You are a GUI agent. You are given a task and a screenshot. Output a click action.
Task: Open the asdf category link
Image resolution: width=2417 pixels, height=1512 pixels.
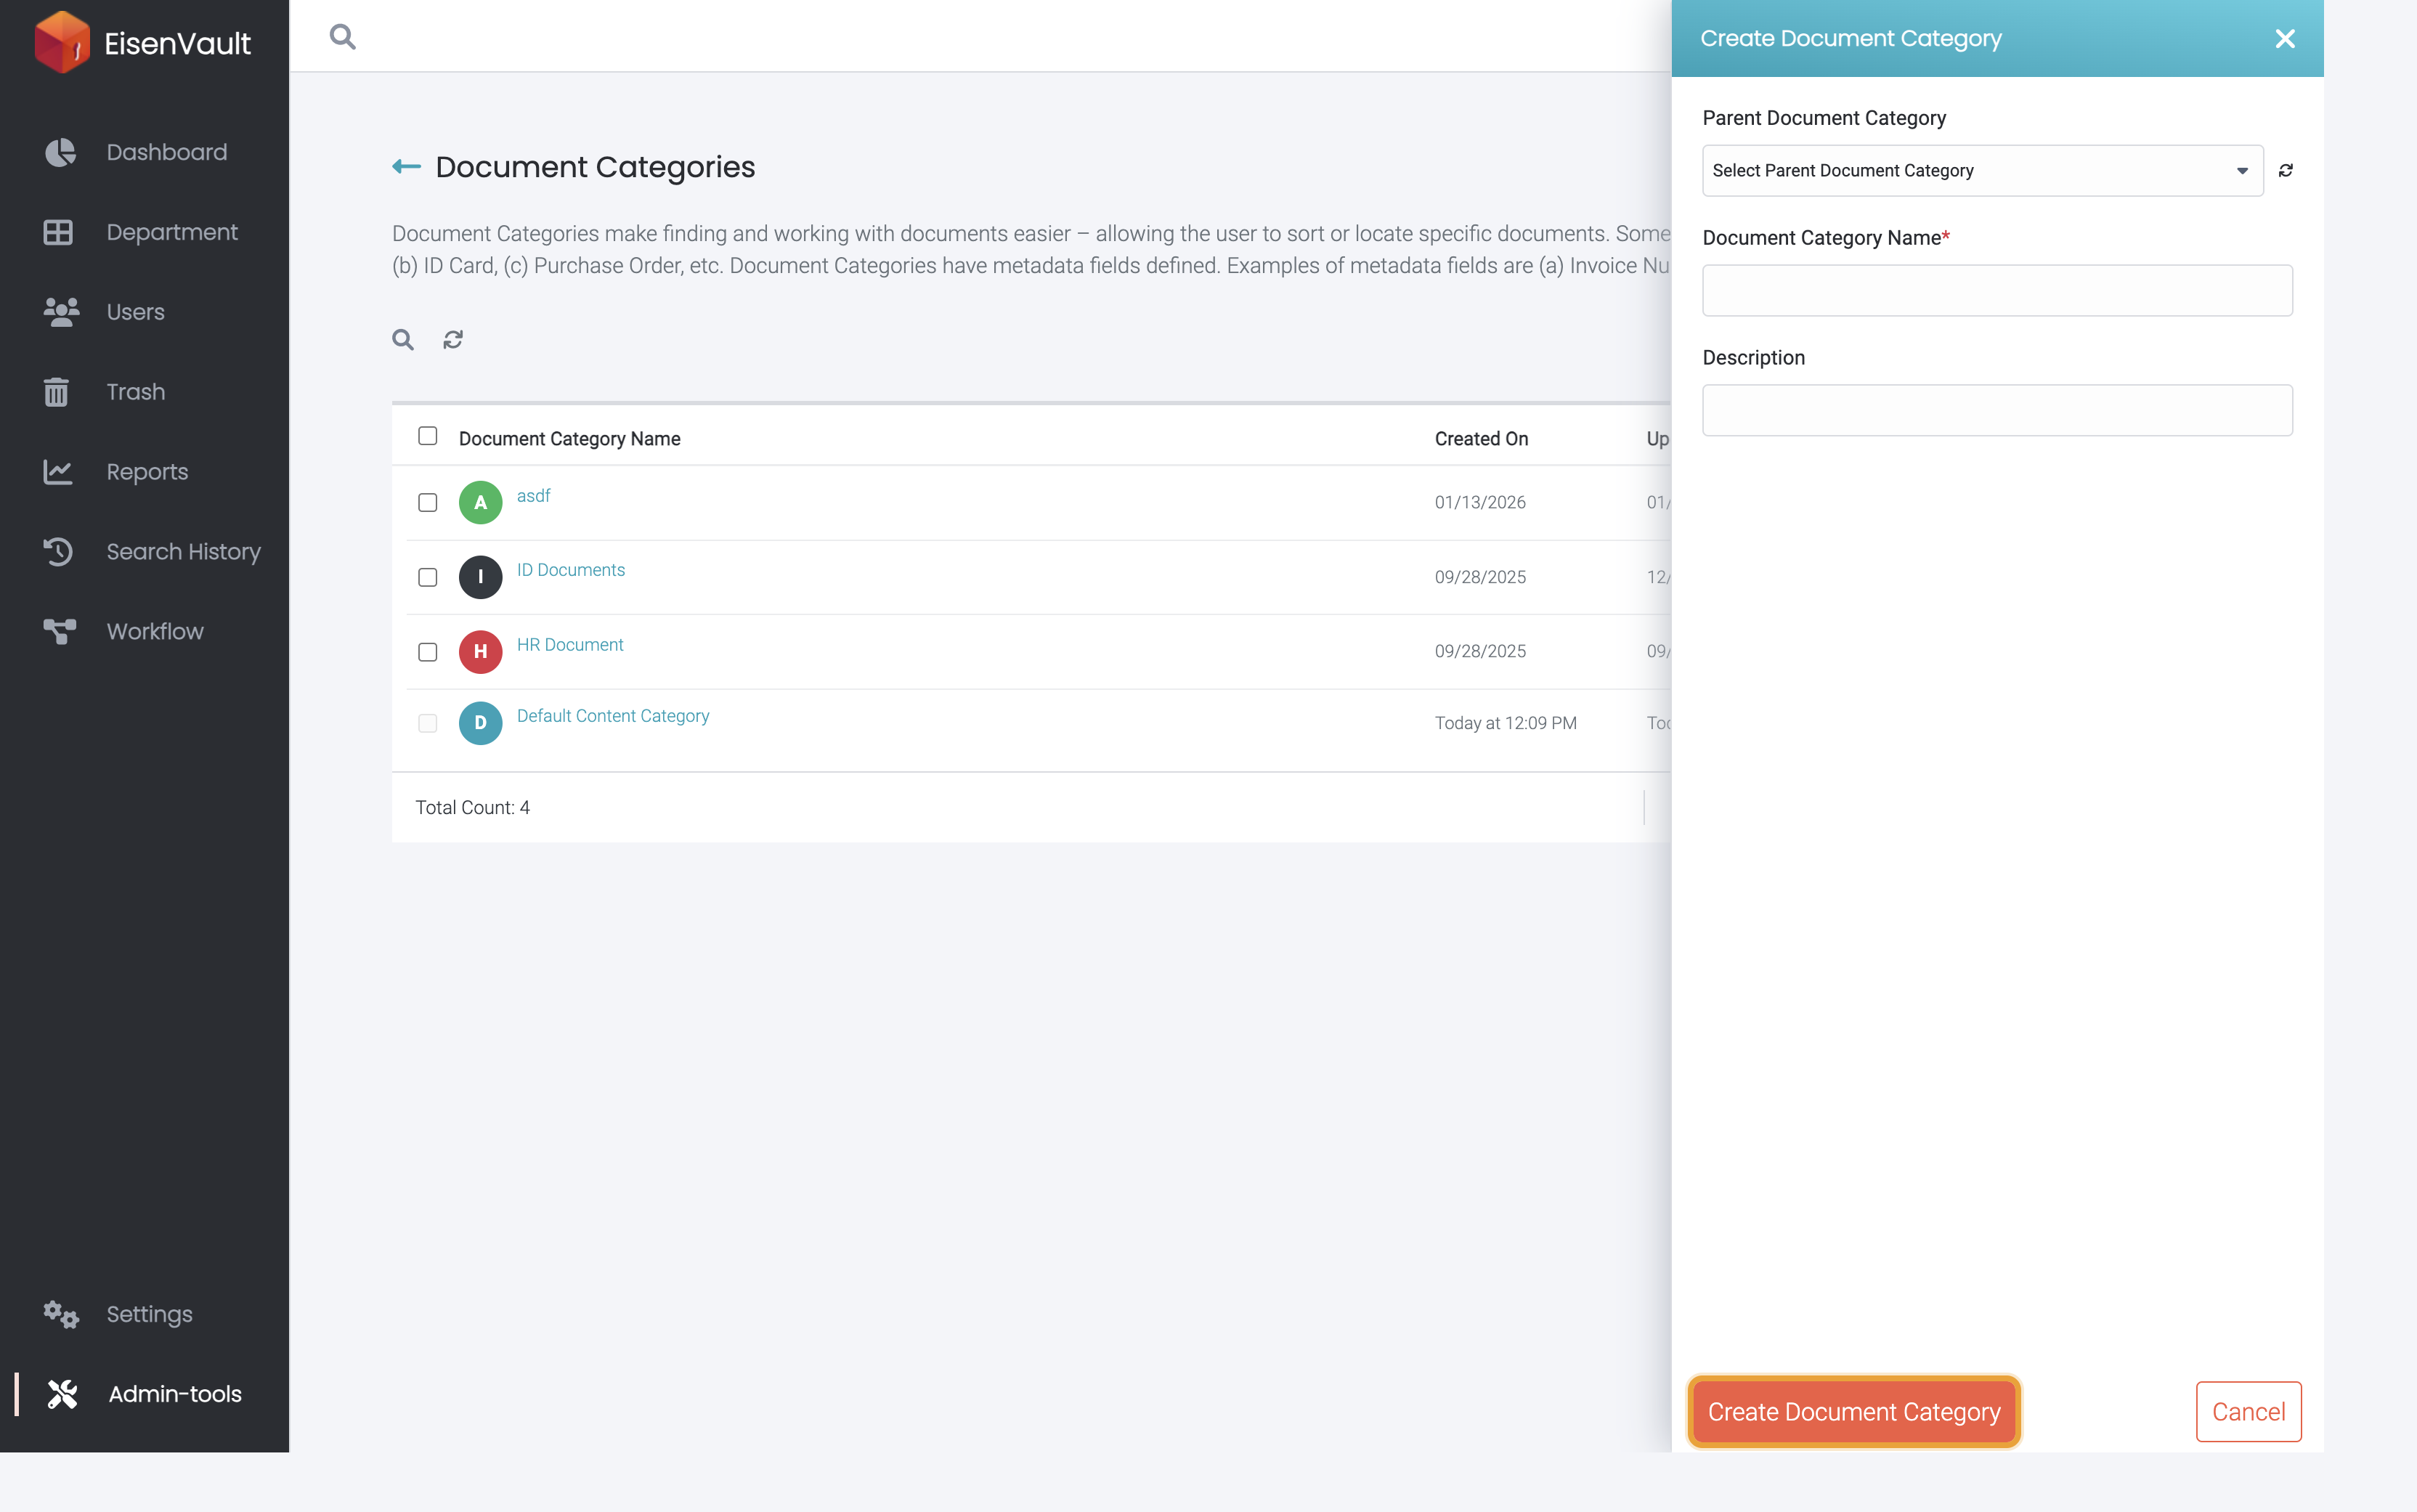coord(533,496)
